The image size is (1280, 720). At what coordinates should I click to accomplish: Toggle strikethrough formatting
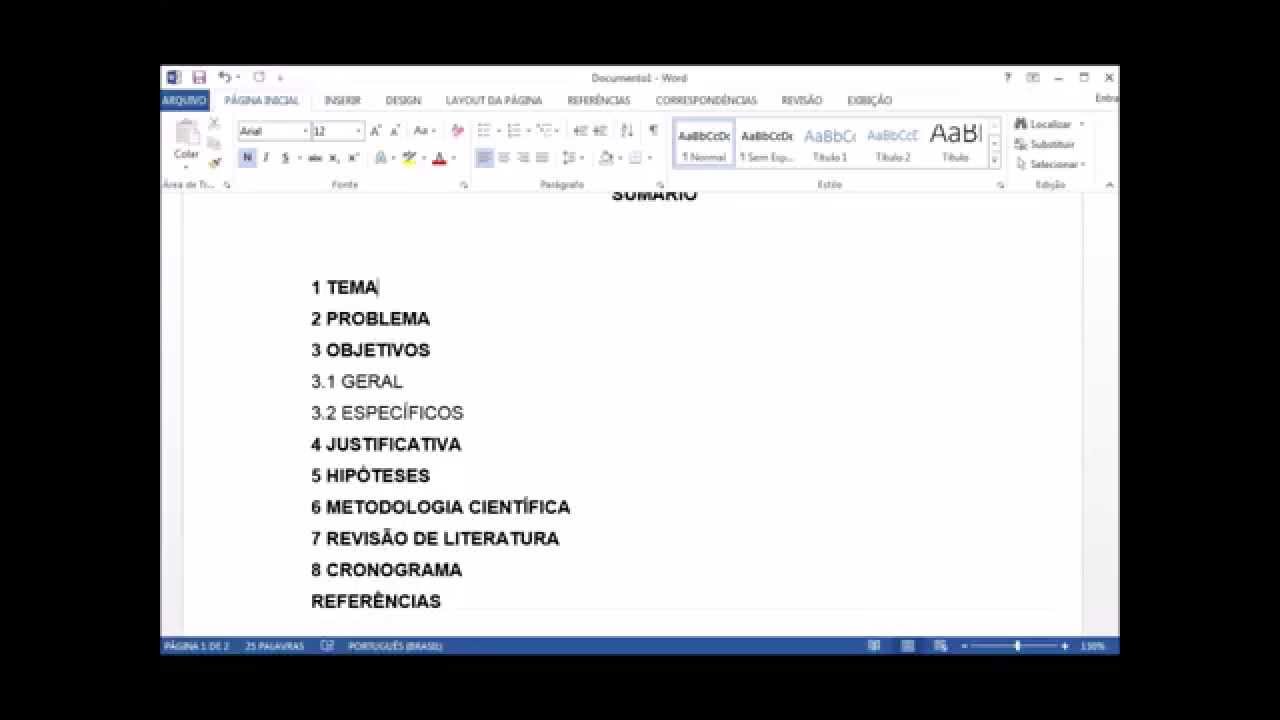[315, 158]
